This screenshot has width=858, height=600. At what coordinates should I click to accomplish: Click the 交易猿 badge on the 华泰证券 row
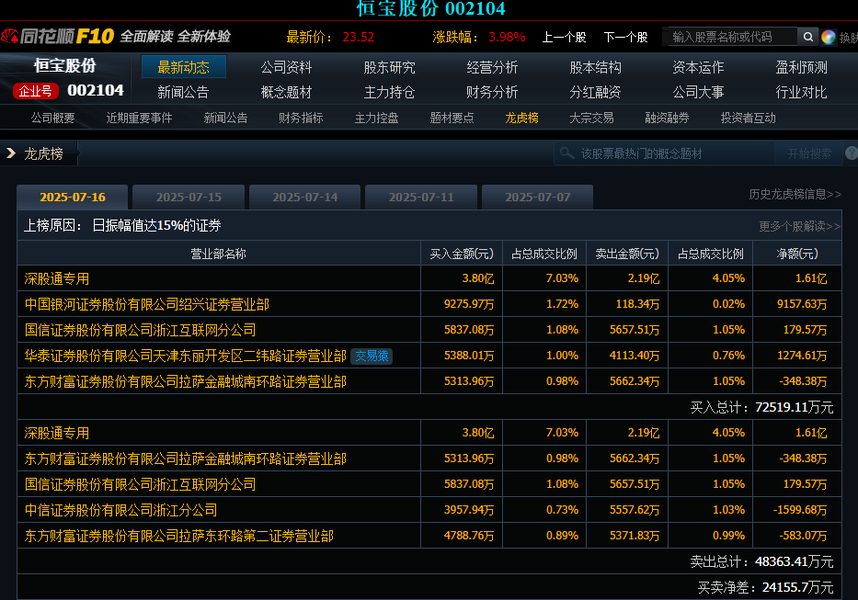pos(372,356)
